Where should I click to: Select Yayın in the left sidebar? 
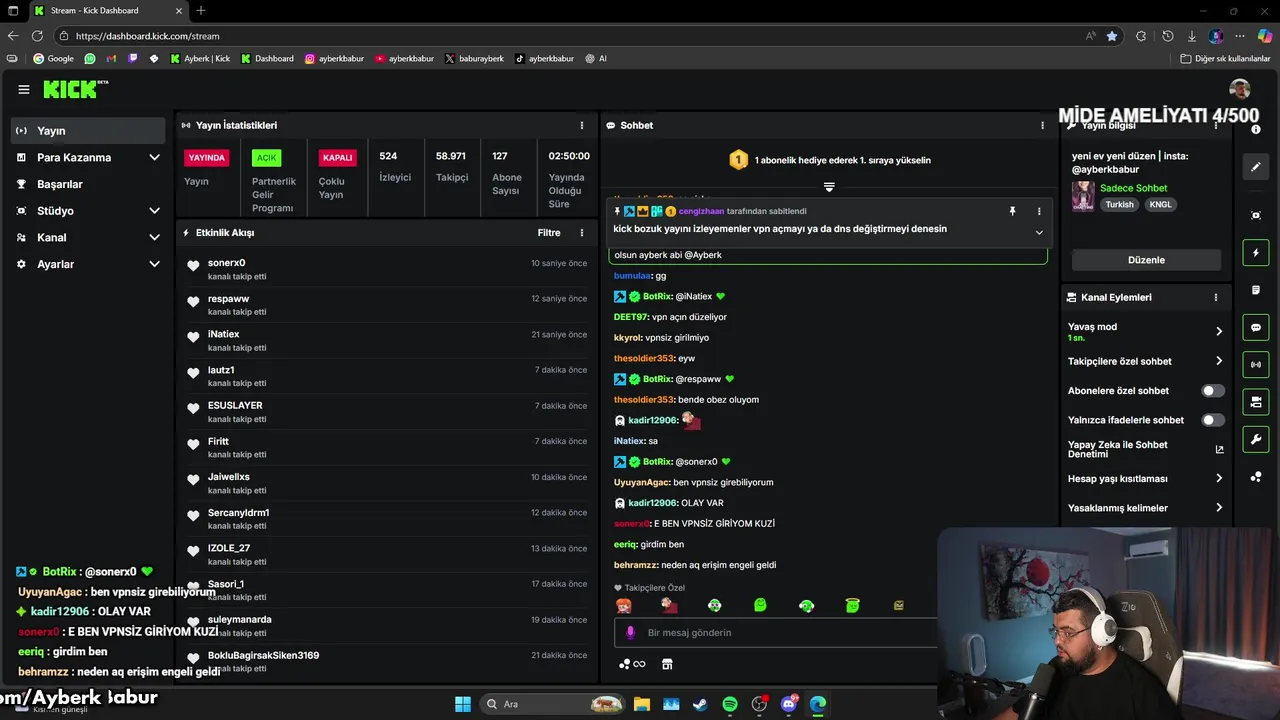(88, 130)
